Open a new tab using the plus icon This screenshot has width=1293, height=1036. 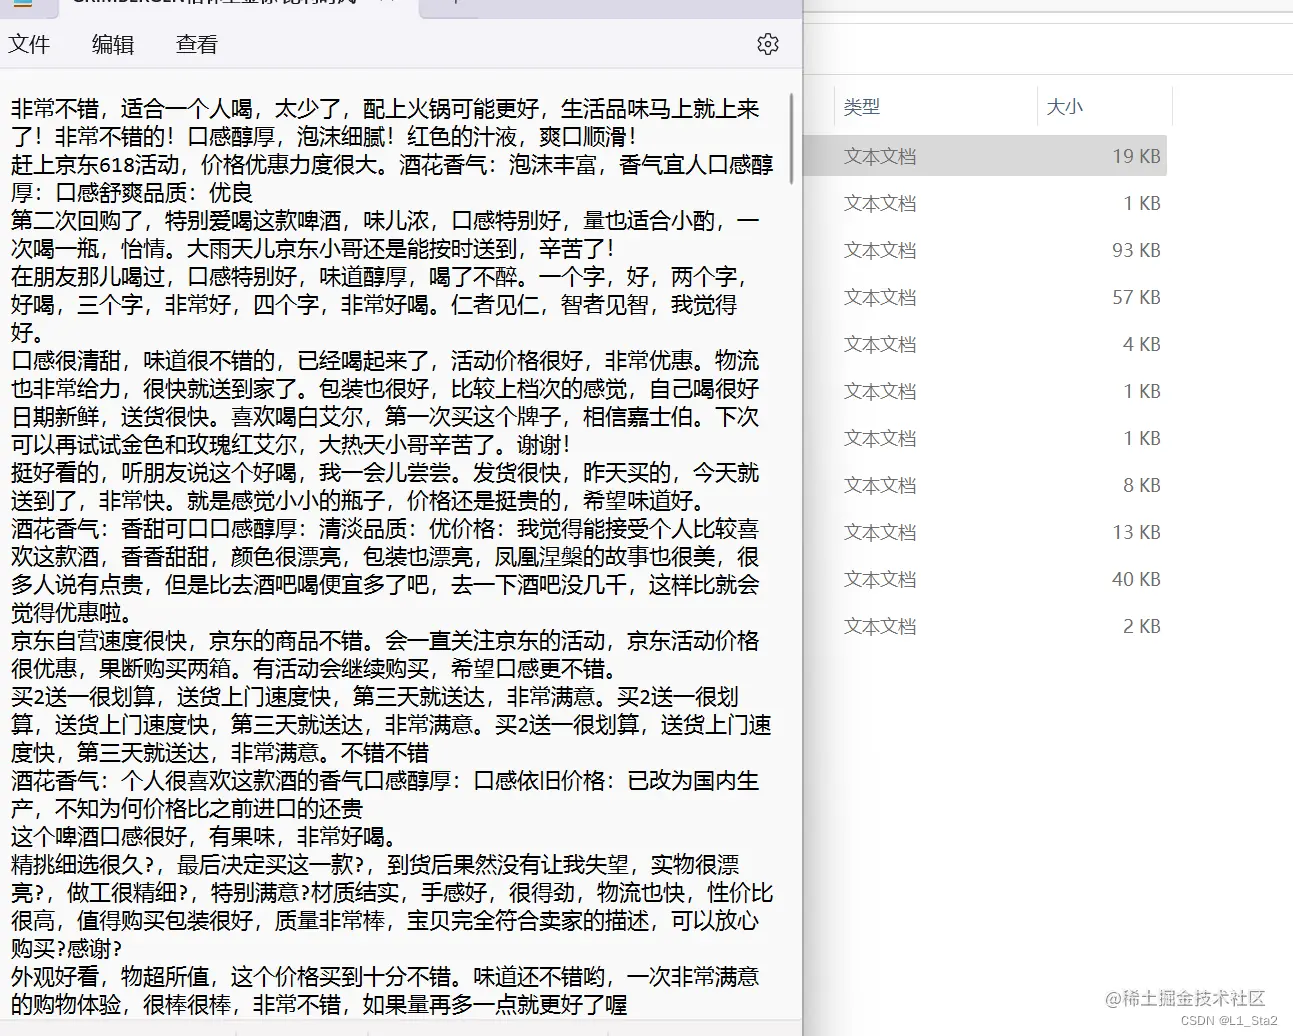click(453, 4)
